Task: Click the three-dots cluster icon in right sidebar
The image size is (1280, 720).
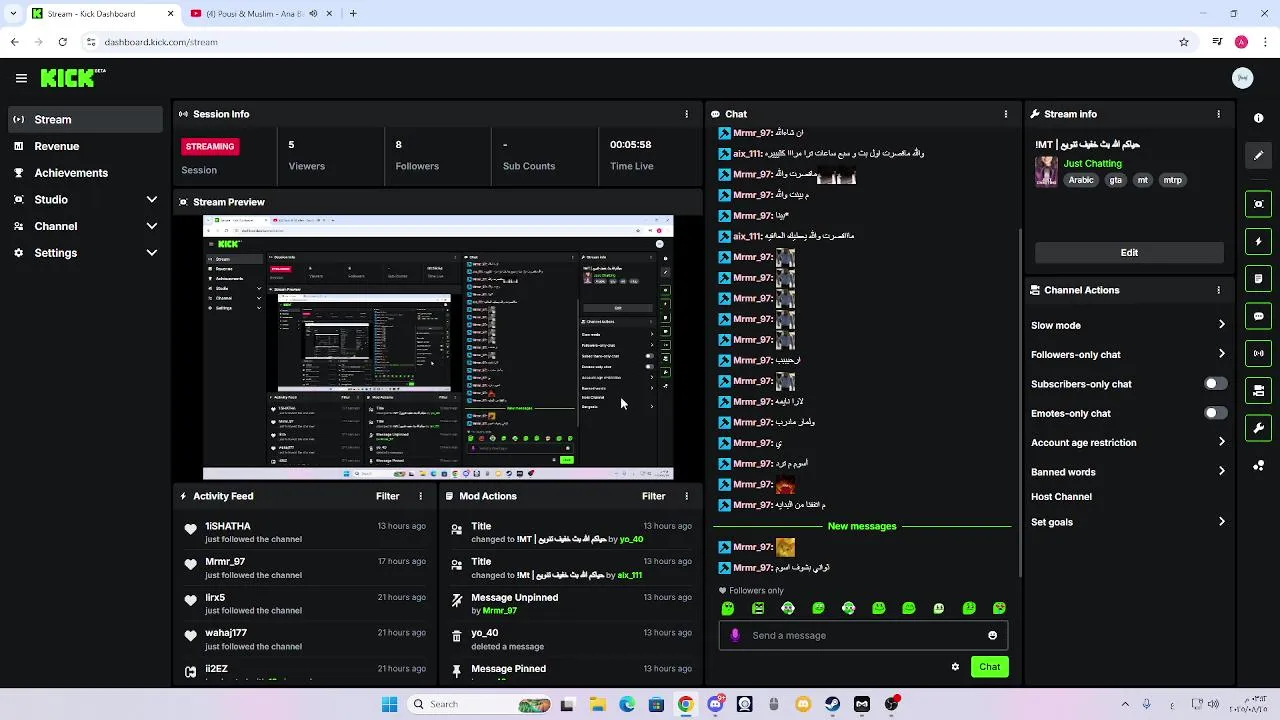Action: coord(1258,465)
